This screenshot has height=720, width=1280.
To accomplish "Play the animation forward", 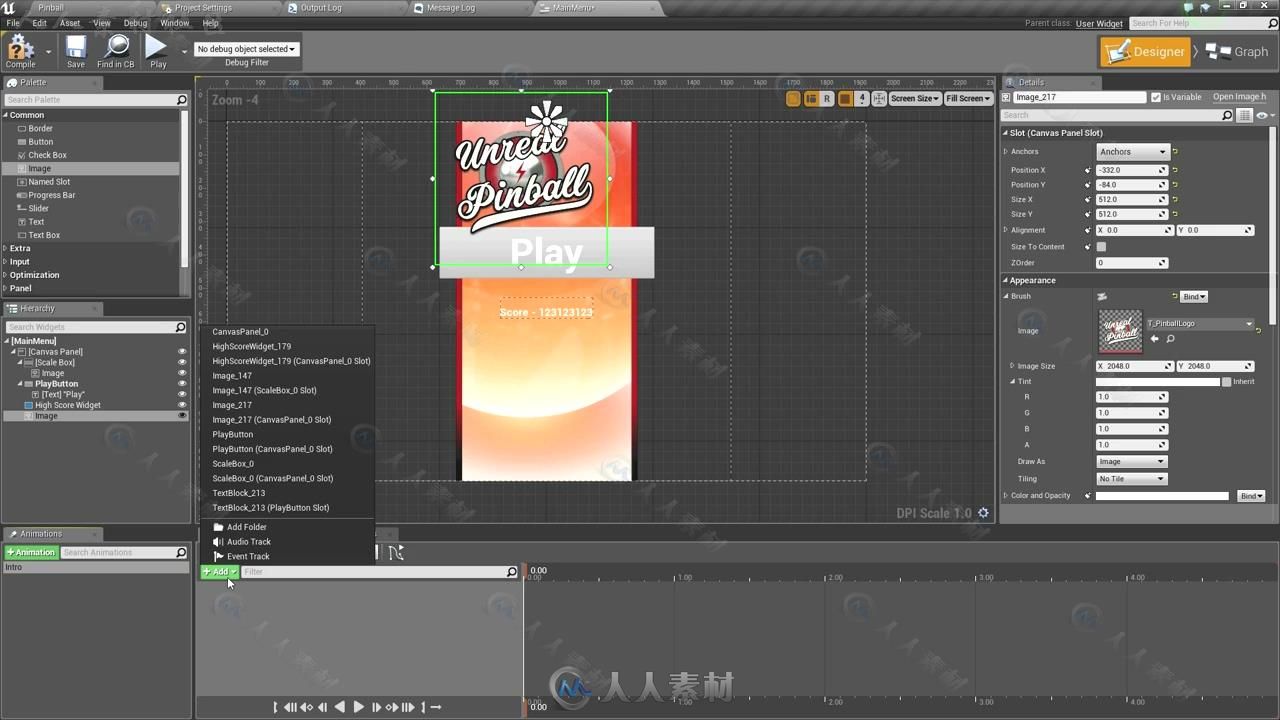I will click(358, 707).
